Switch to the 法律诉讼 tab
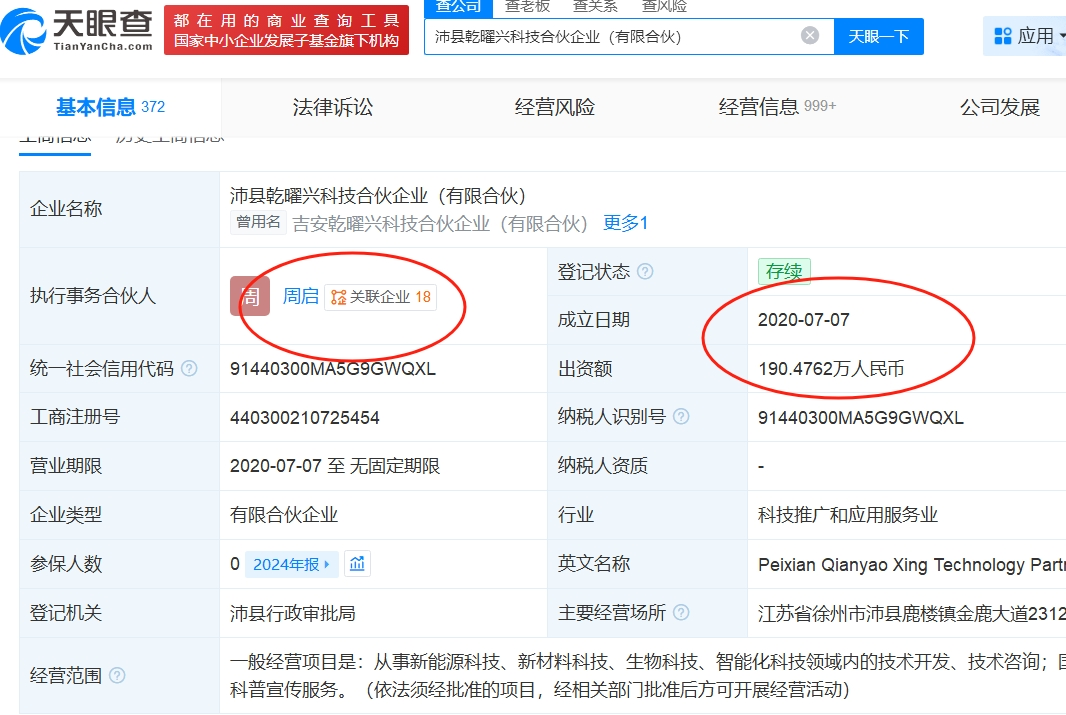This screenshot has width=1066, height=715. tap(332, 107)
